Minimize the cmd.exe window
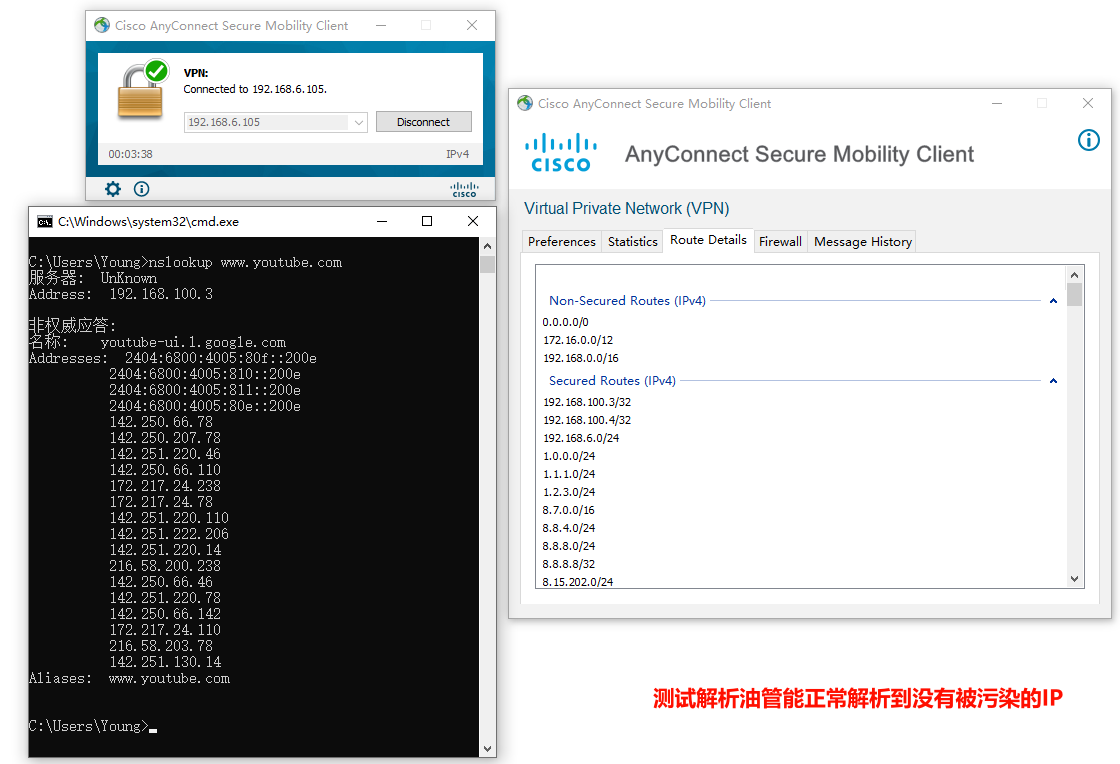Viewport: 1120px width, 764px height. click(382, 221)
